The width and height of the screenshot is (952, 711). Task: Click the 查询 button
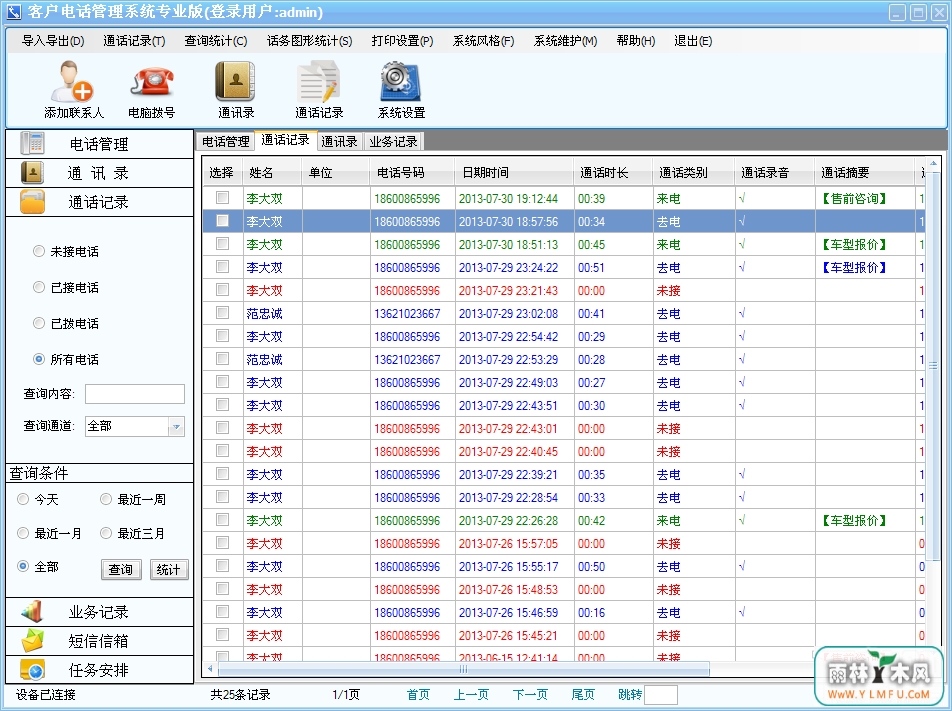coord(121,569)
